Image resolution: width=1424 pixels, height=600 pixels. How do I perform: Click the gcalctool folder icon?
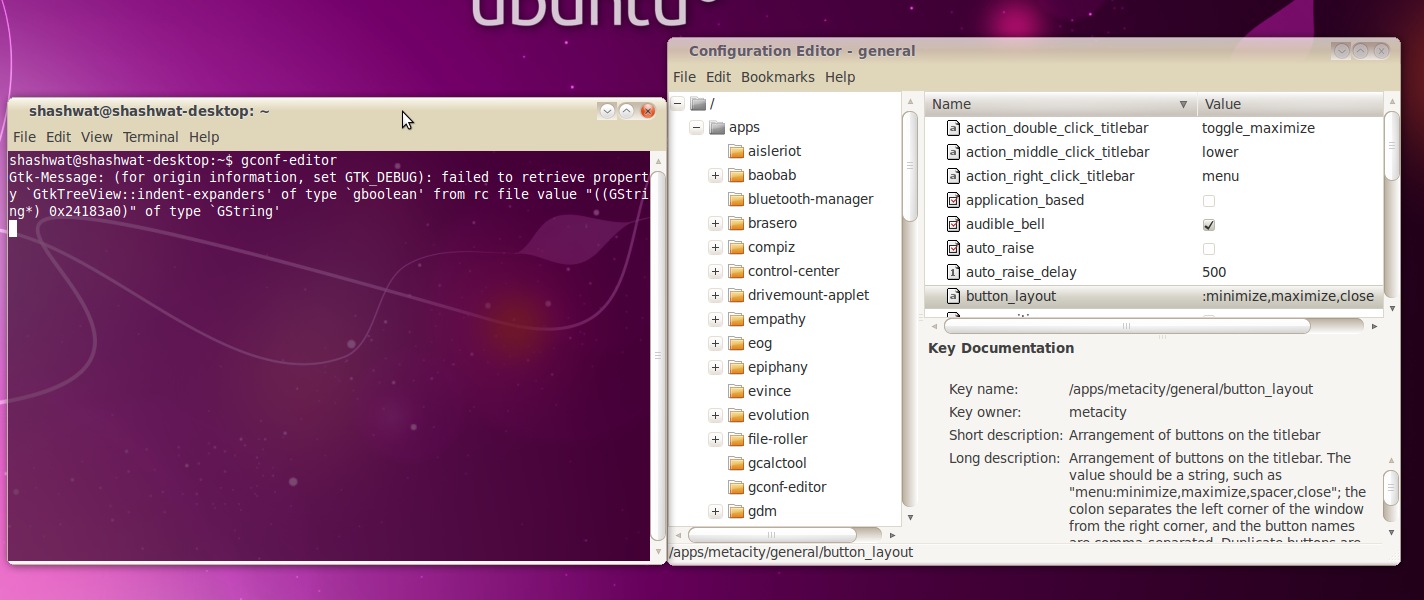tap(736, 464)
